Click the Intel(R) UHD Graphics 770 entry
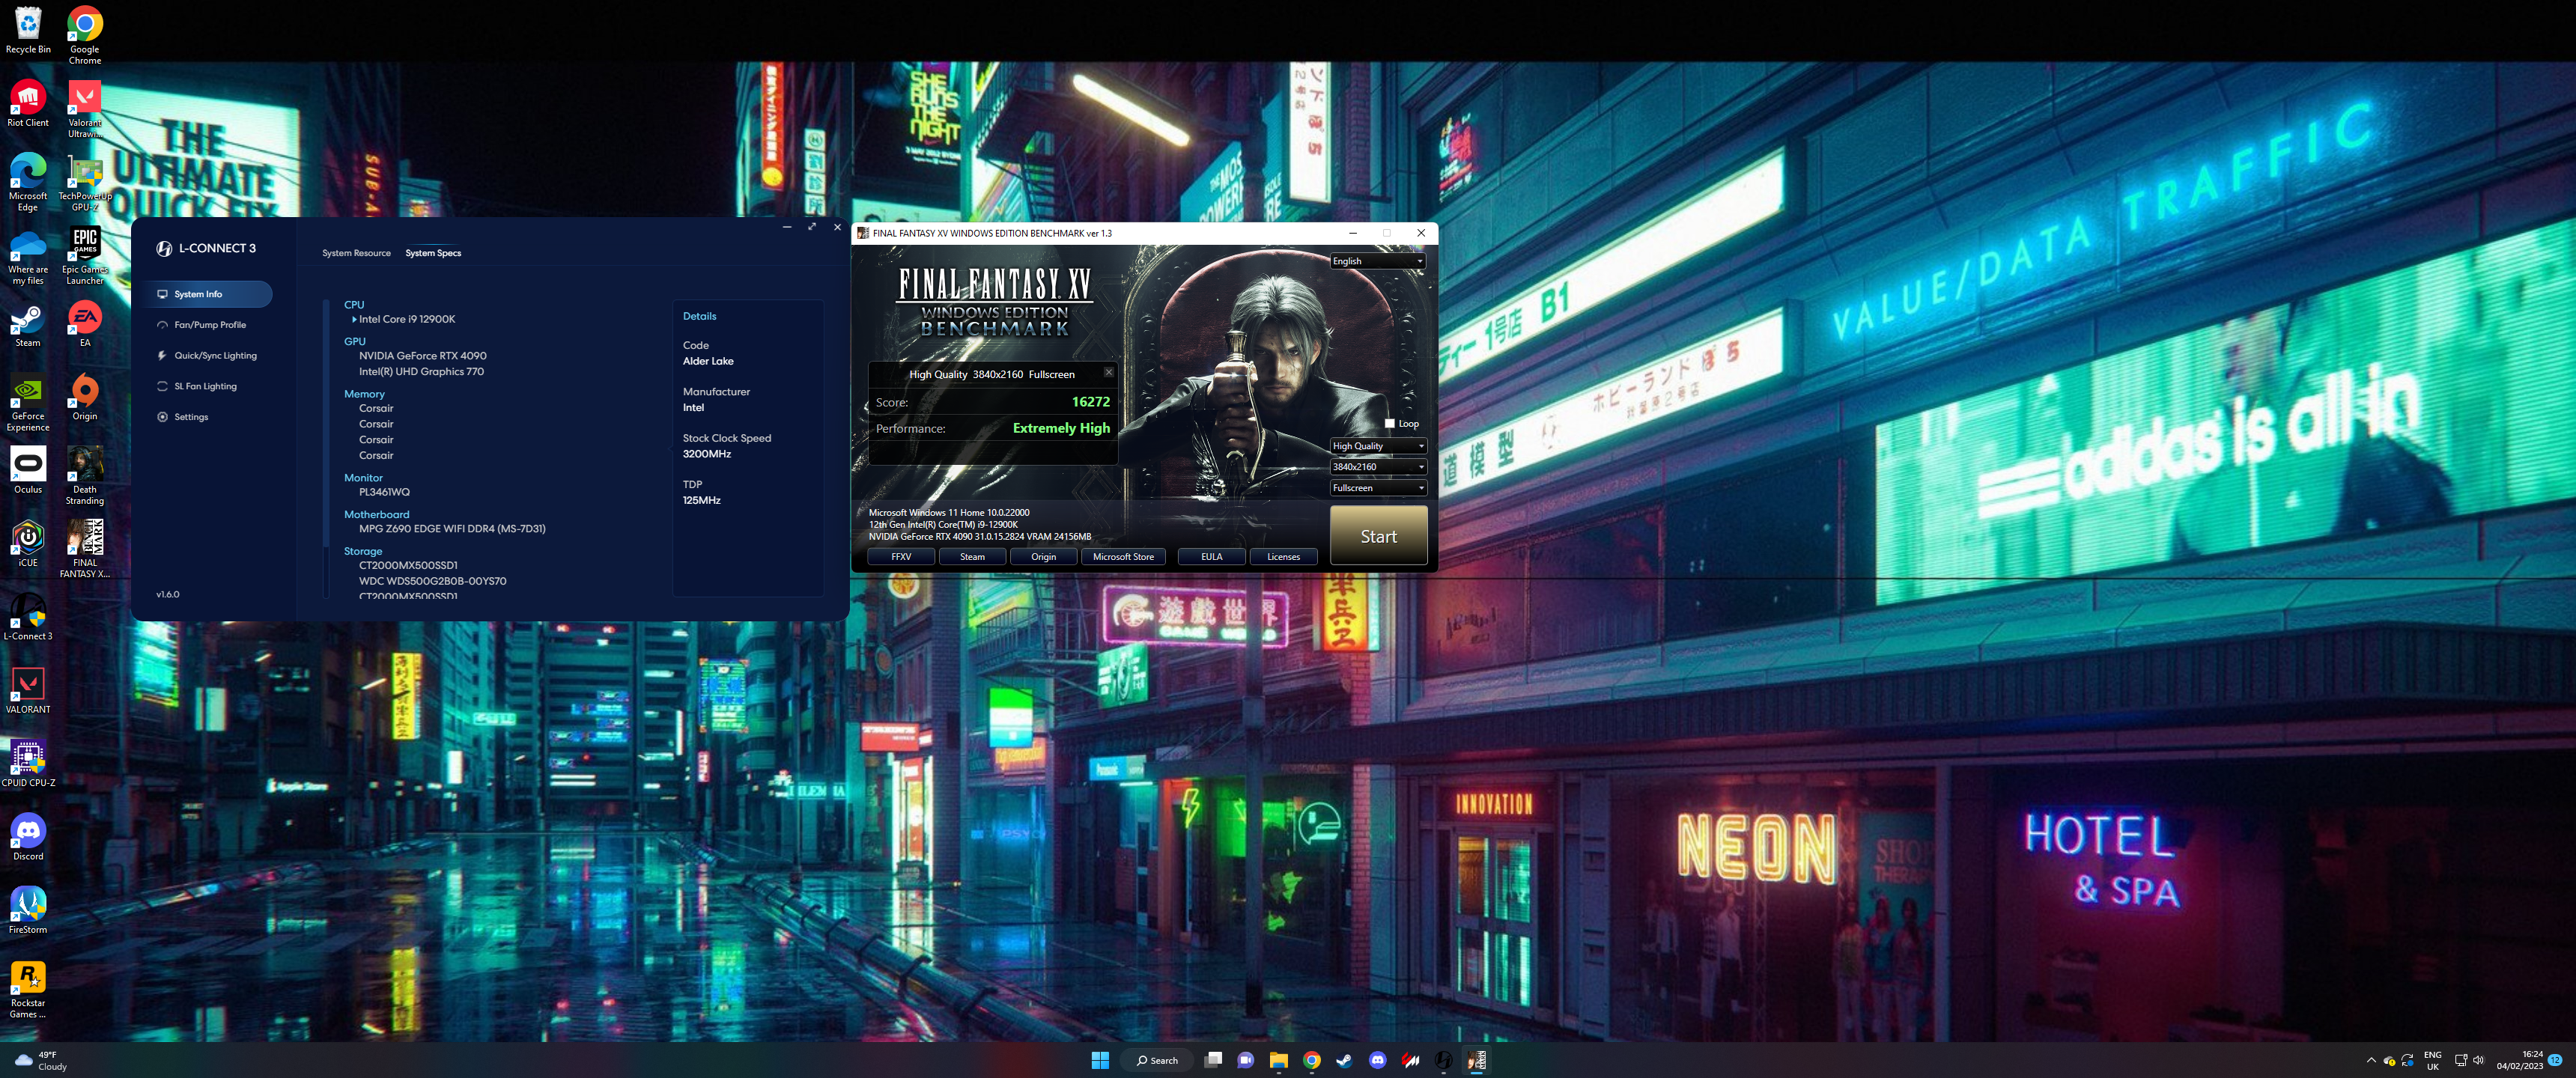The height and width of the screenshot is (1078, 2576). coord(421,372)
